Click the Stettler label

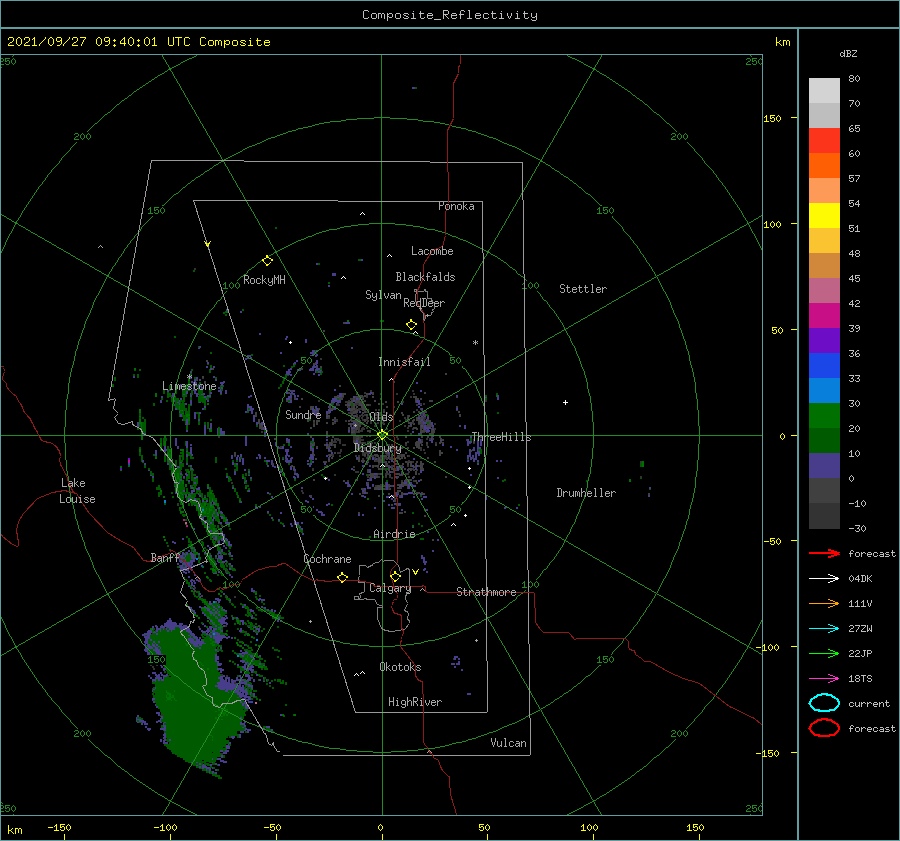[x=583, y=289]
